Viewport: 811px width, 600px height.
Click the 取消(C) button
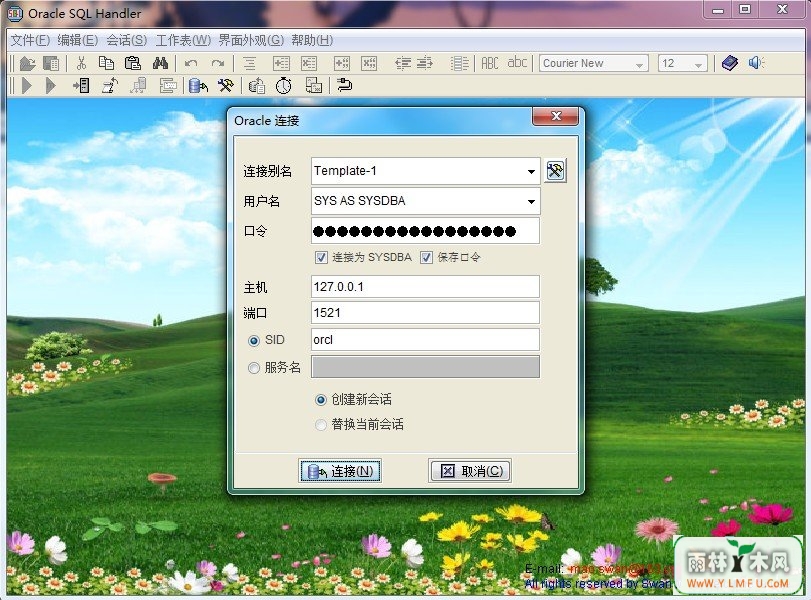coord(470,471)
